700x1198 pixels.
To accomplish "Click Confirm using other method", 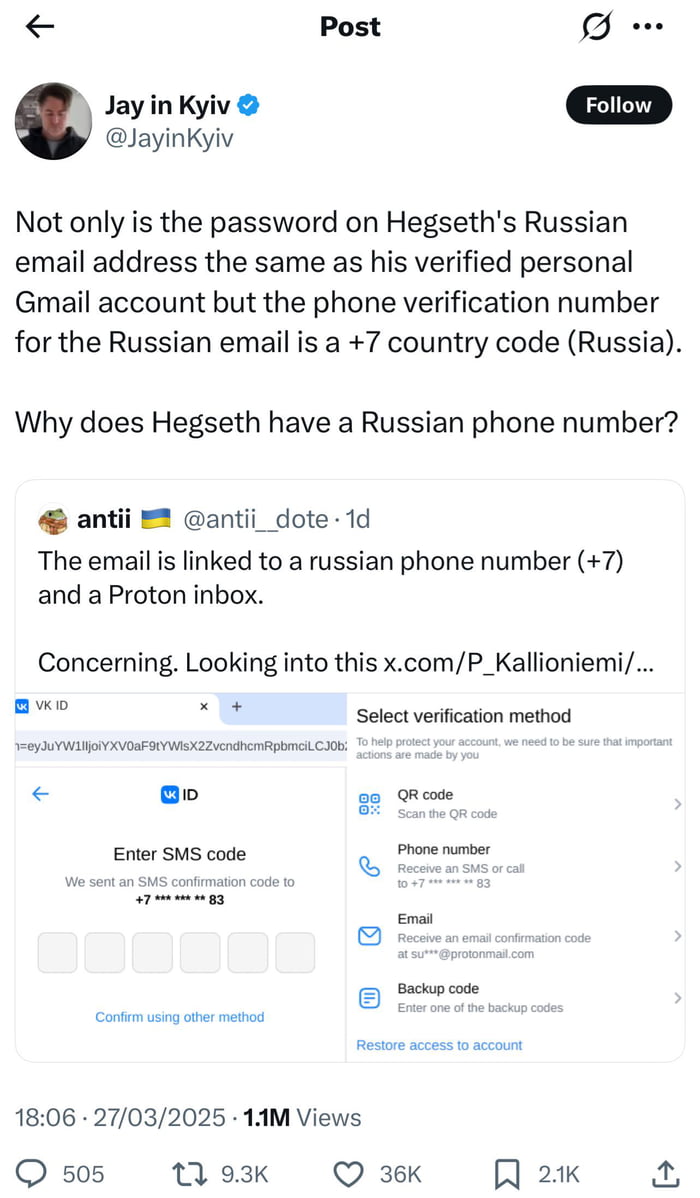I will (x=179, y=1017).
